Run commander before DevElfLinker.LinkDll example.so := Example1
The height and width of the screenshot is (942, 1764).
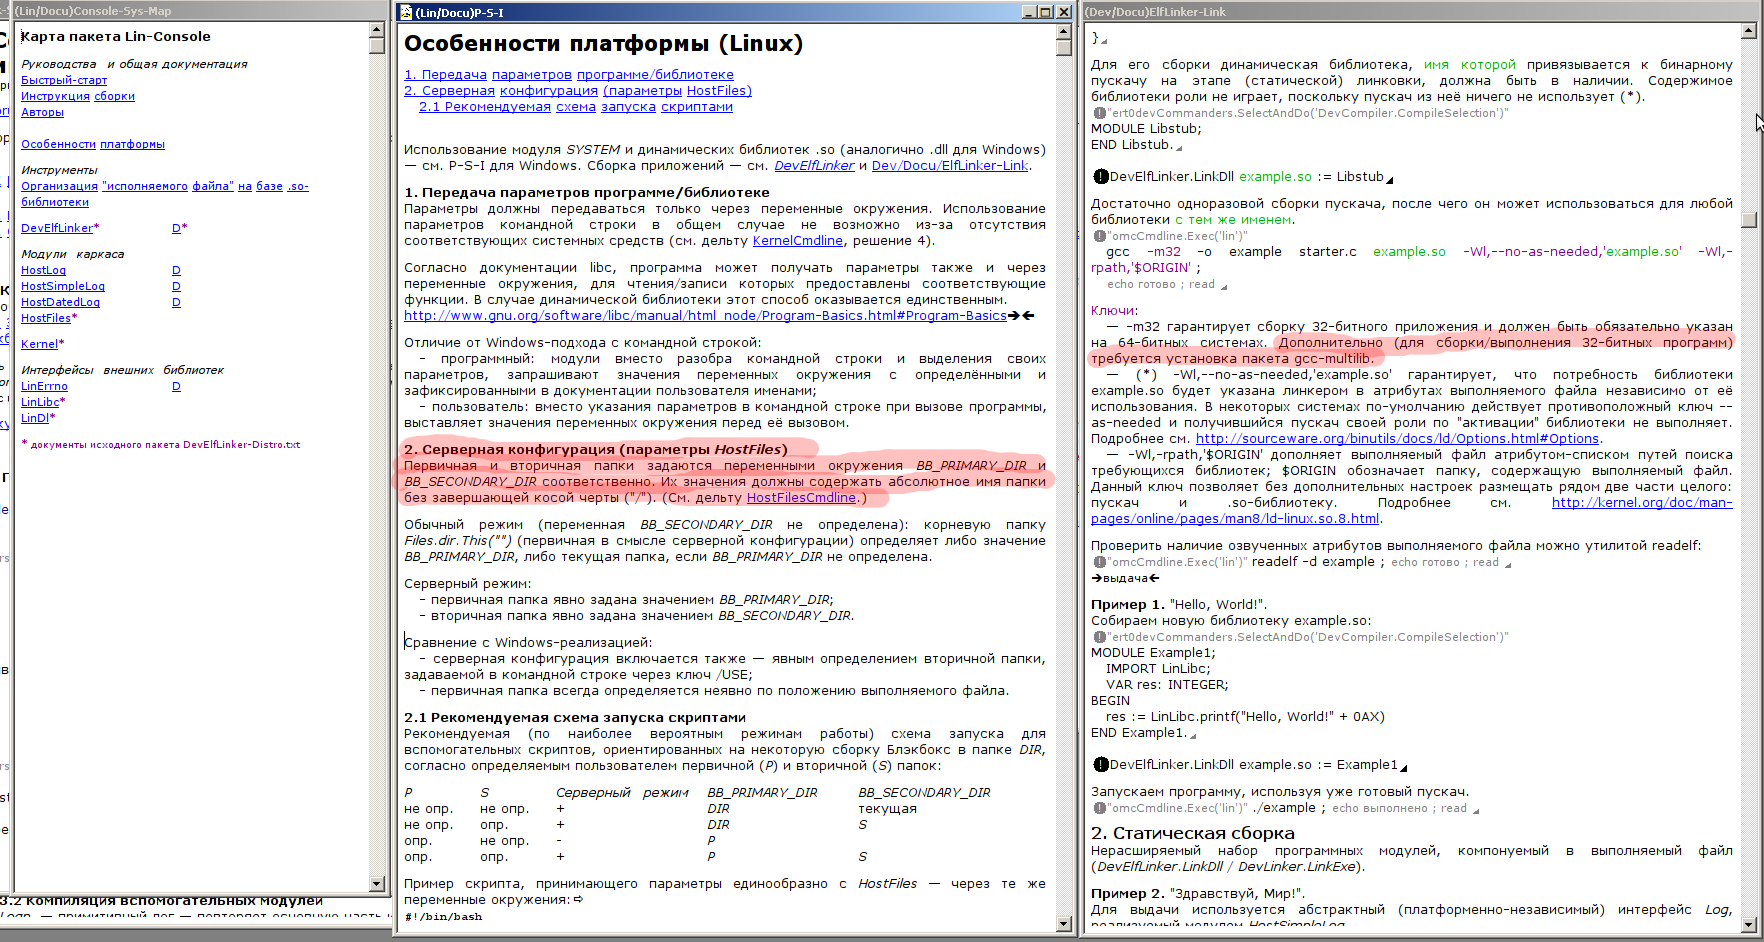[x=1100, y=765]
